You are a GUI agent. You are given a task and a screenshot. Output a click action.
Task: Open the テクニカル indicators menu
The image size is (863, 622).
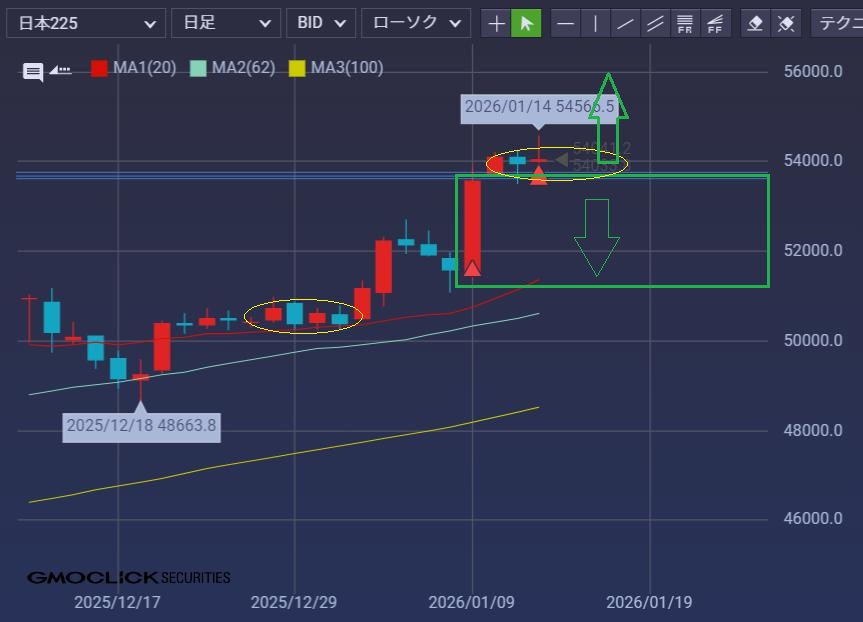pos(838,23)
